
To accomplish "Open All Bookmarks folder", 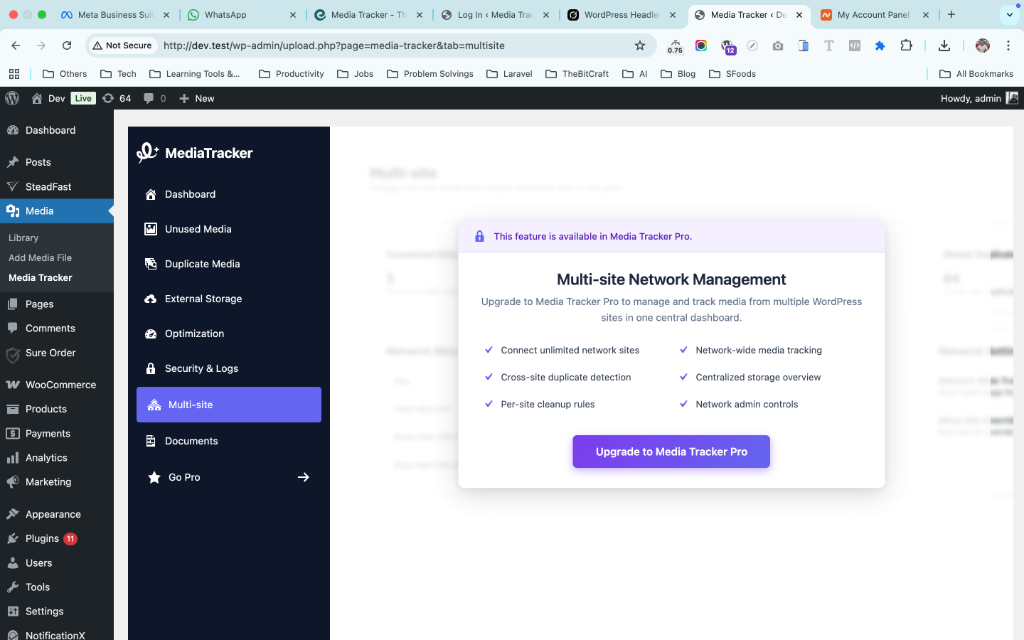I will point(976,74).
